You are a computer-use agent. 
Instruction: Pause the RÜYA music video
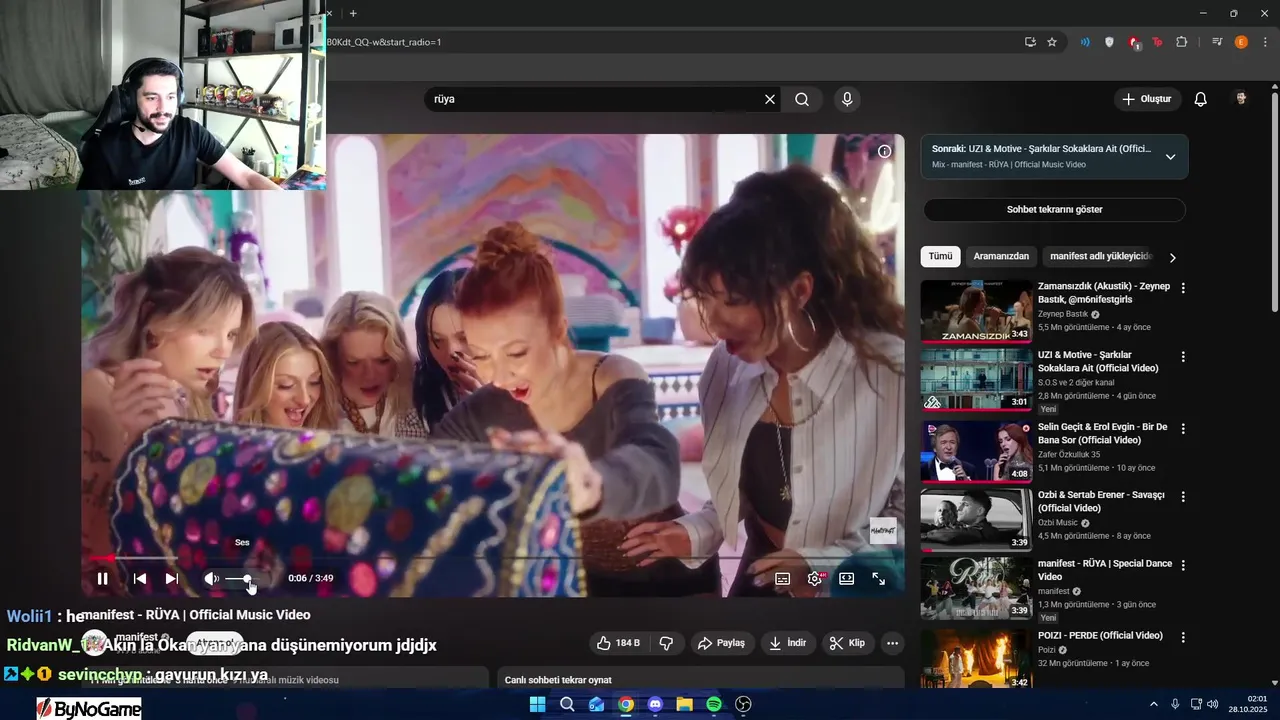click(102, 578)
